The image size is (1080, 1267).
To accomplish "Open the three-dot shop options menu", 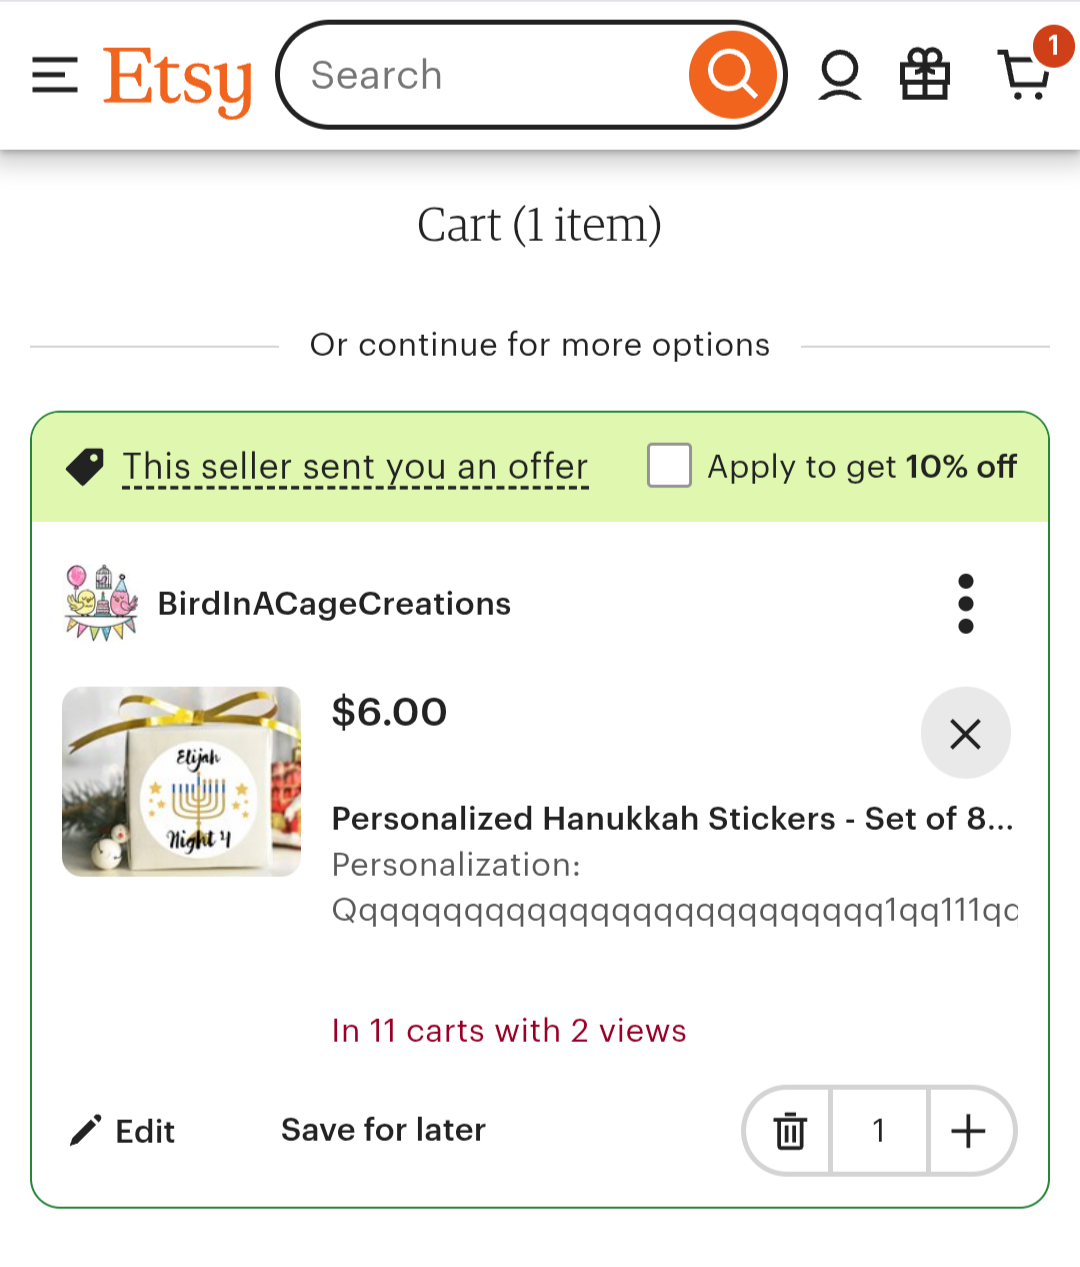I will point(965,604).
